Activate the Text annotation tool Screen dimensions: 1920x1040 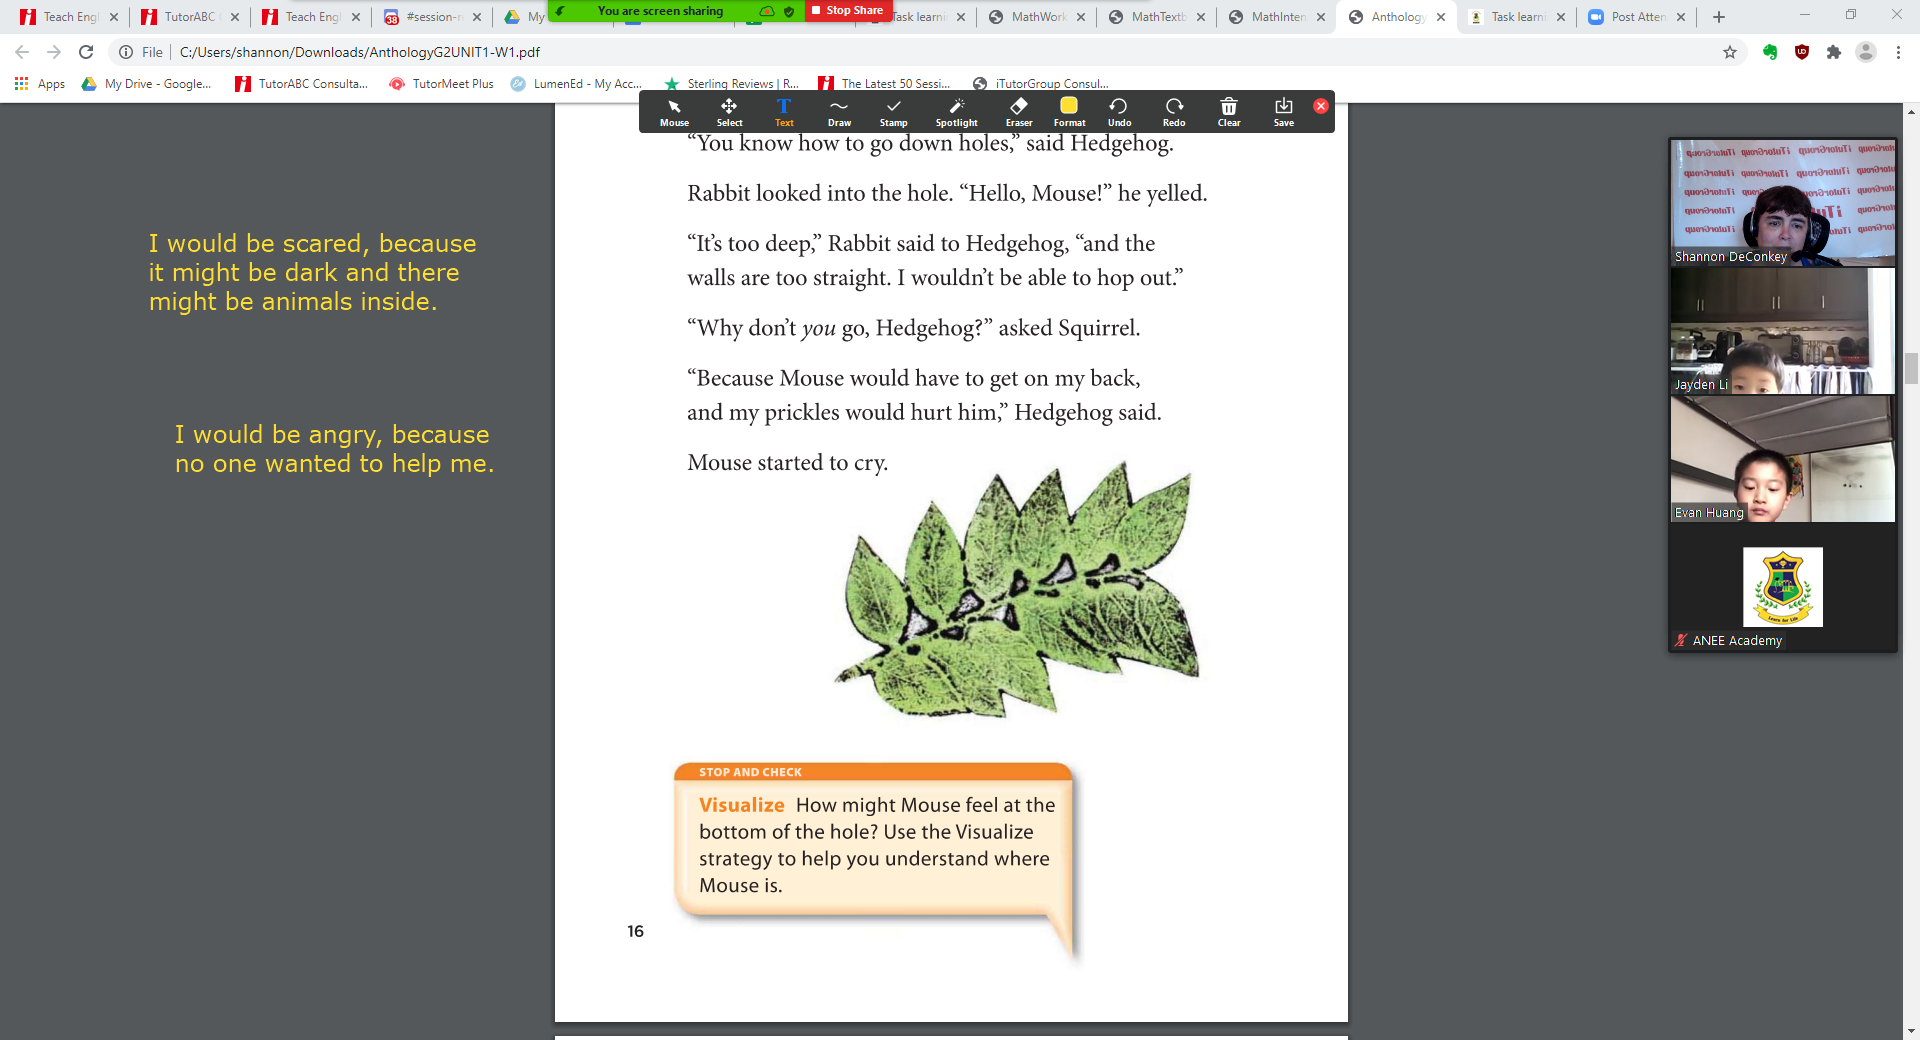coord(784,112)
